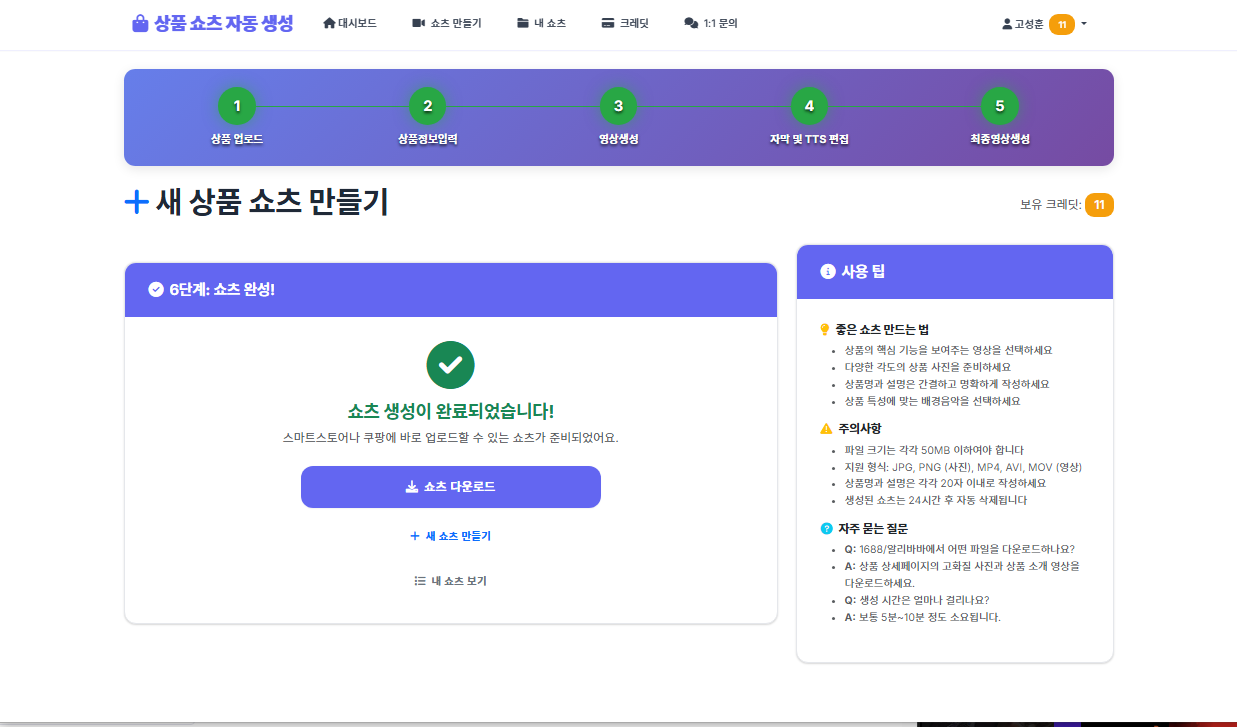Viewport: 1237px width, 727px height.
Task: Expand the 고성훈 user dropdown
Action: click(x=1084, y=24)
